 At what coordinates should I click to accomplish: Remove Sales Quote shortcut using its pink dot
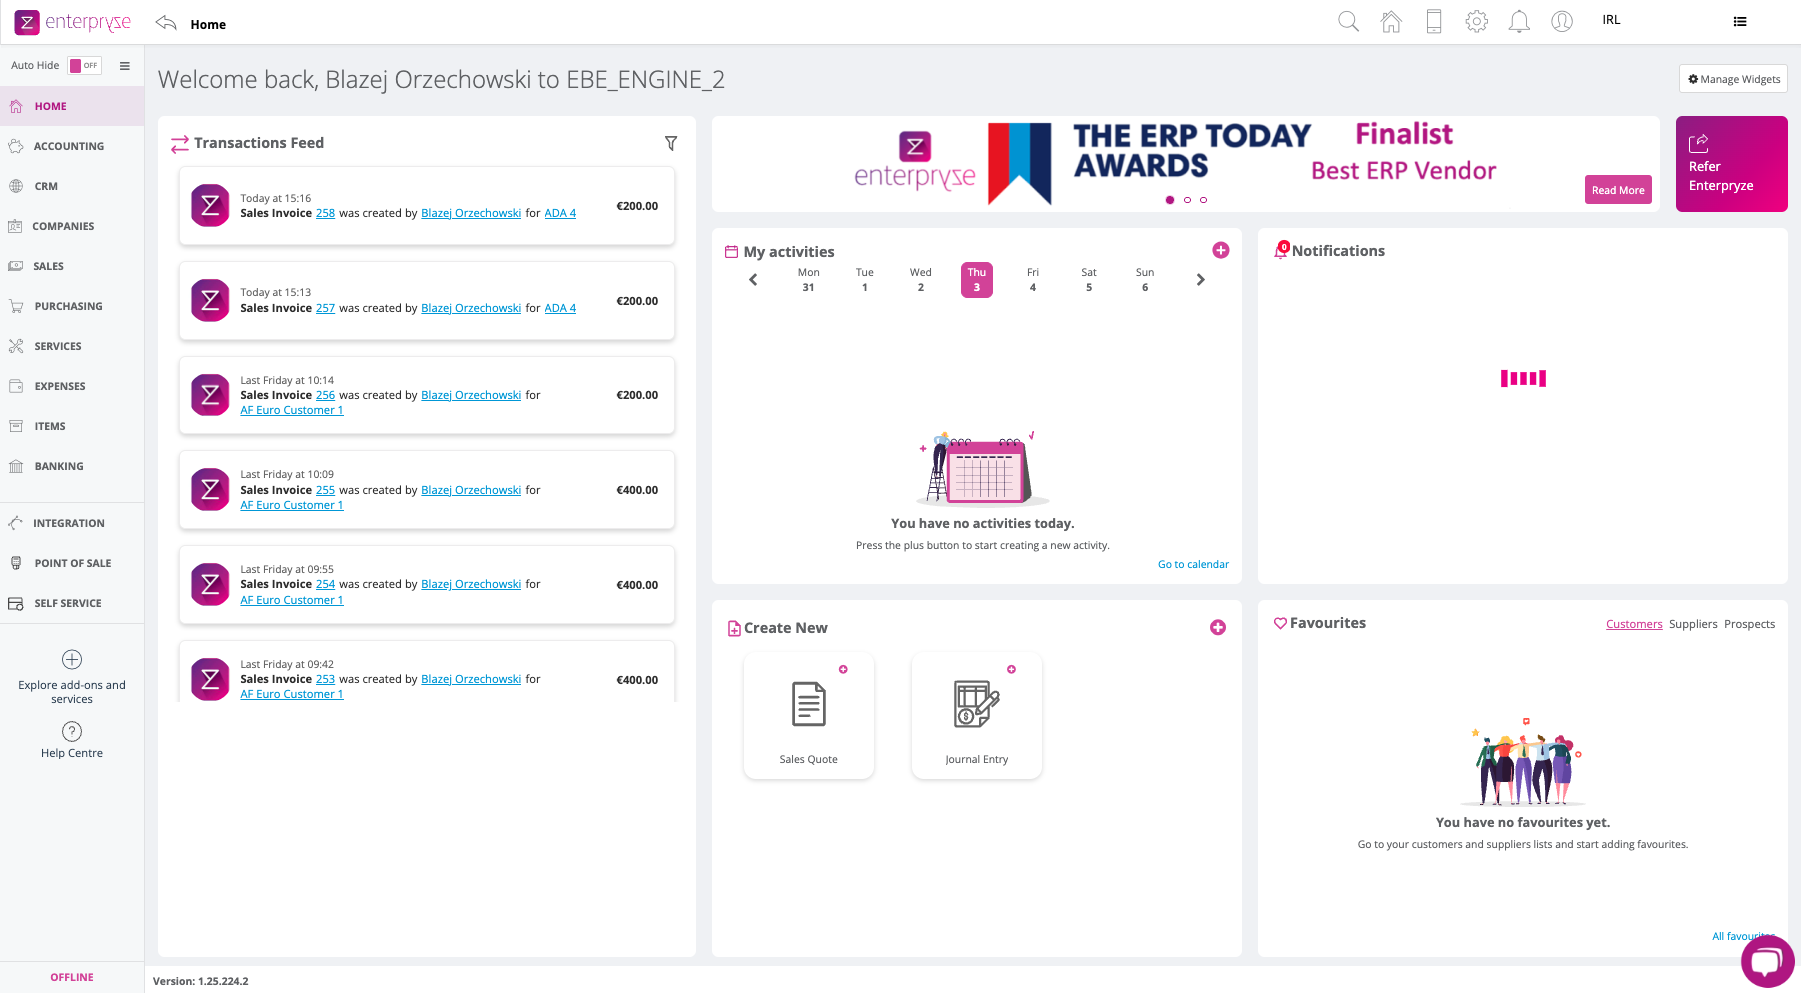point(843,669)
